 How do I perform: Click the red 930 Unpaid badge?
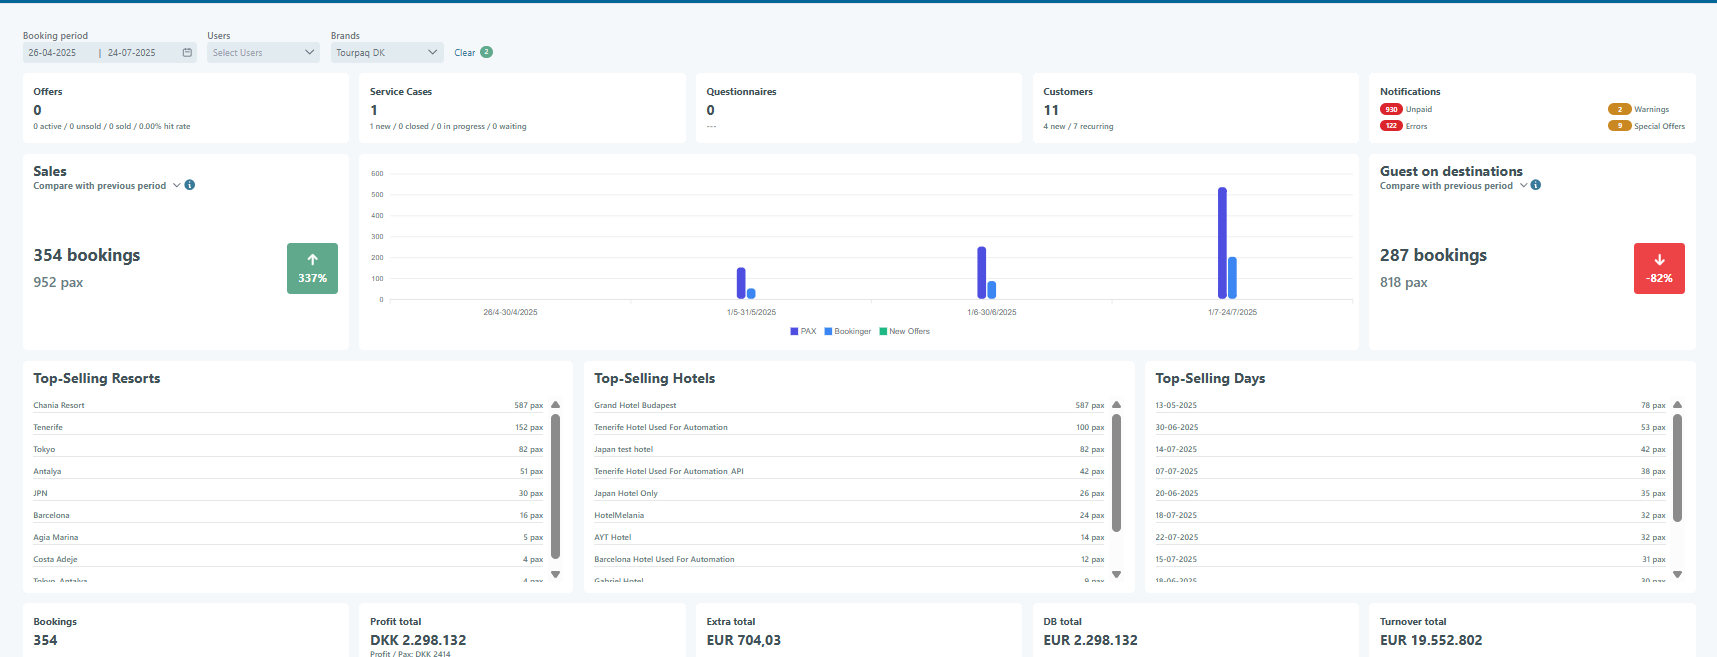point(1391,109)
